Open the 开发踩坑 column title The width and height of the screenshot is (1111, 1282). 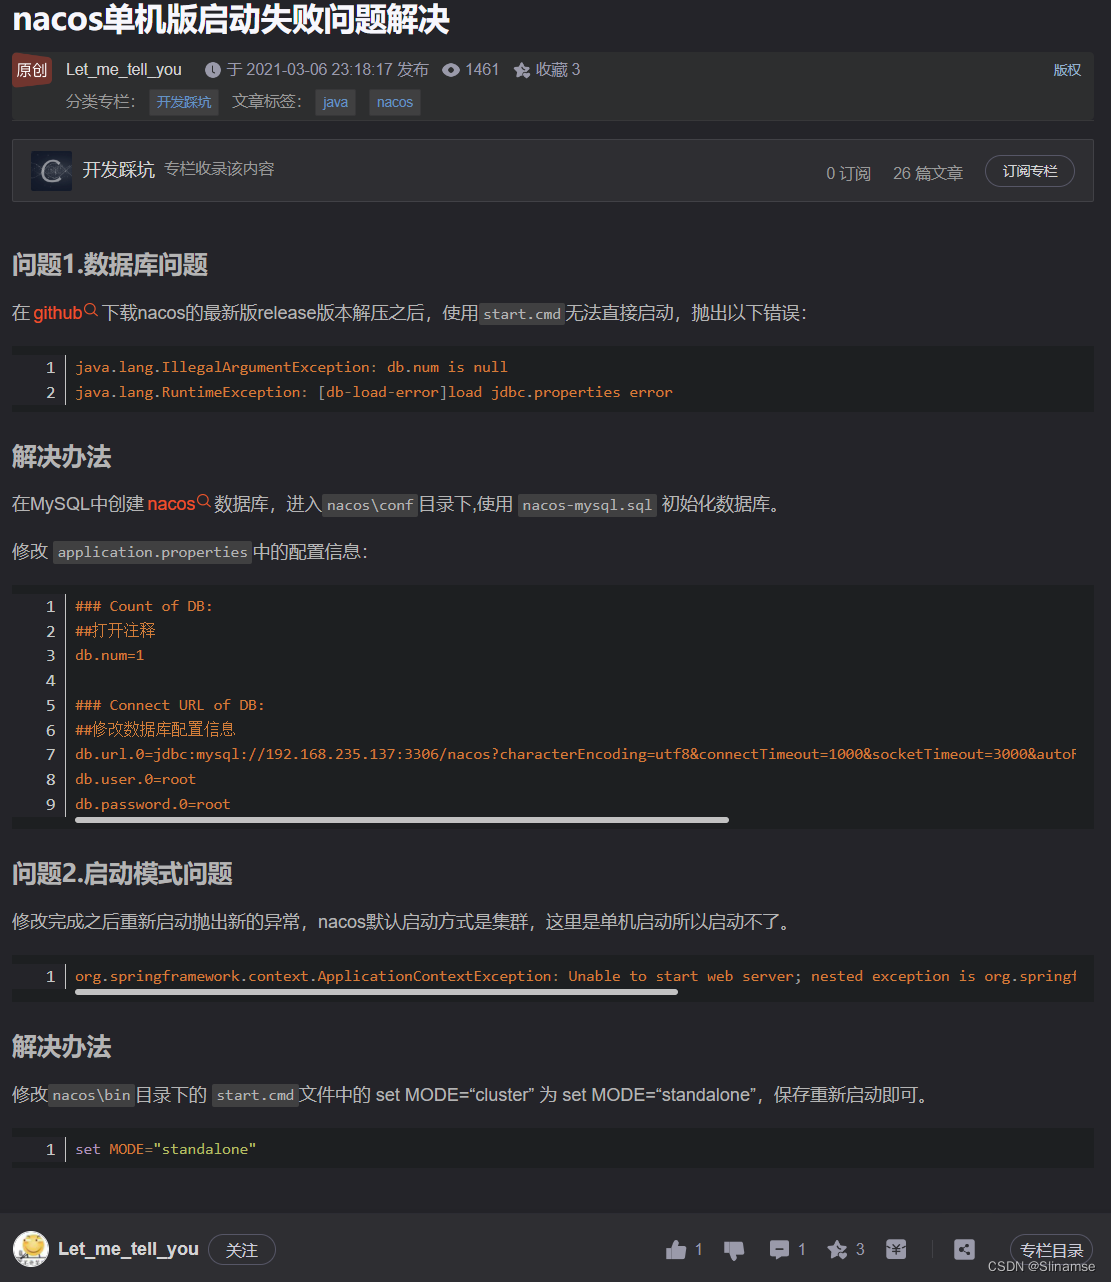click(x=118, y=170)
